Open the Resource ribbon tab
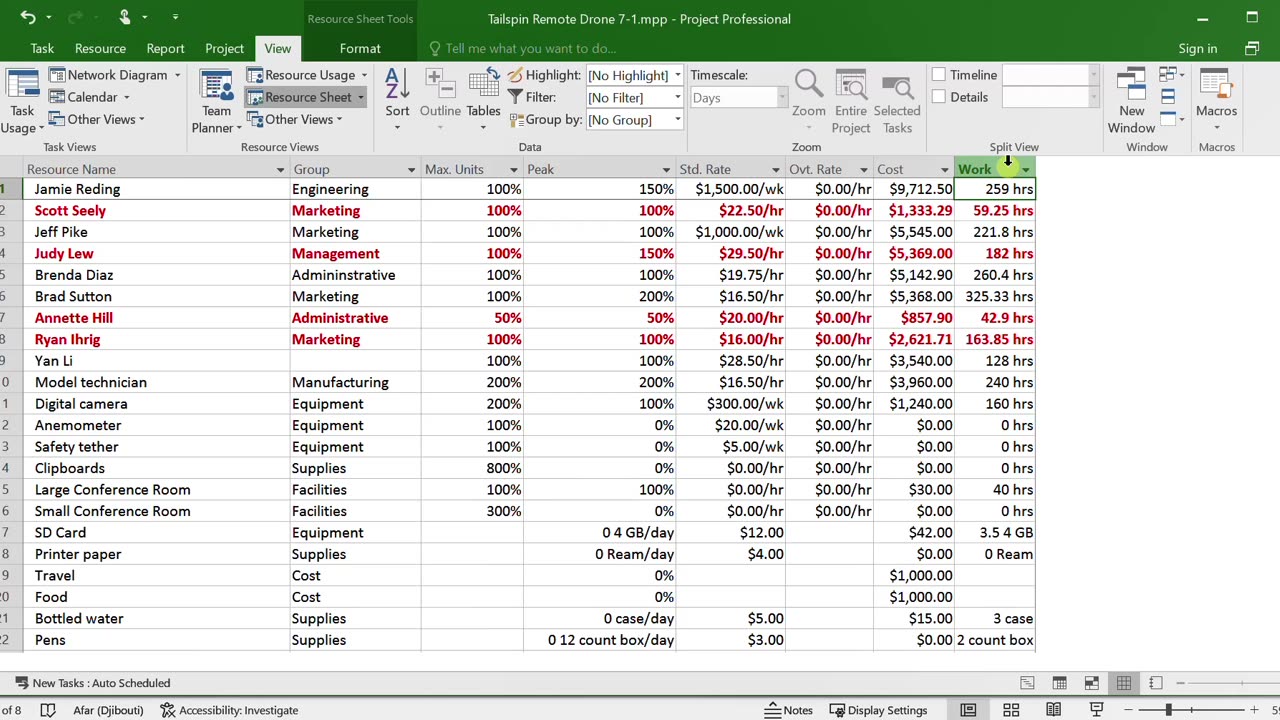The height and width of the screenshot is (720, 1280). pos(100,48)
